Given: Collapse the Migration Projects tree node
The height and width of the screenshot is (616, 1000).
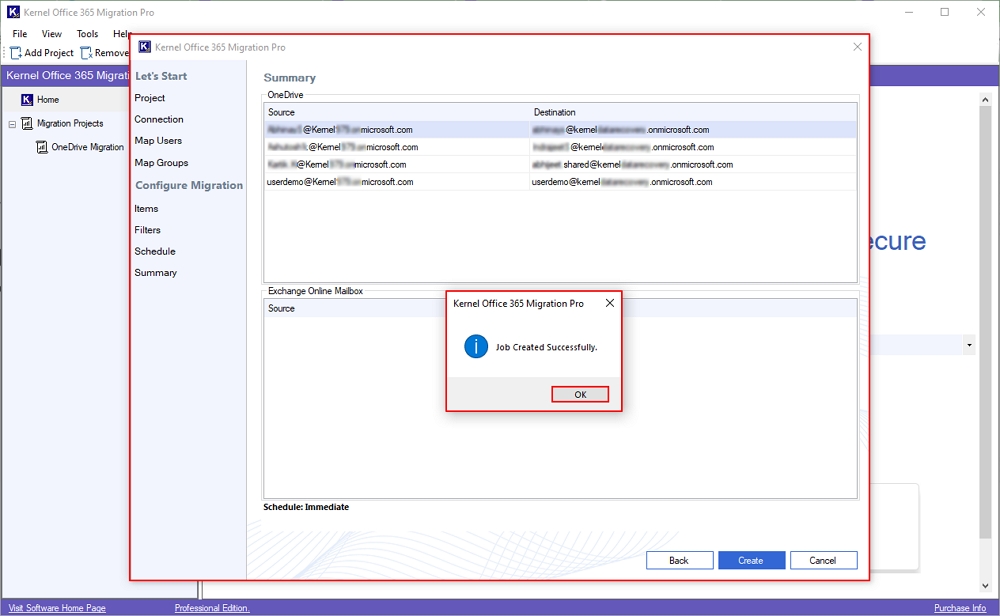Looking at the screenshot, I should pos(12,124).
